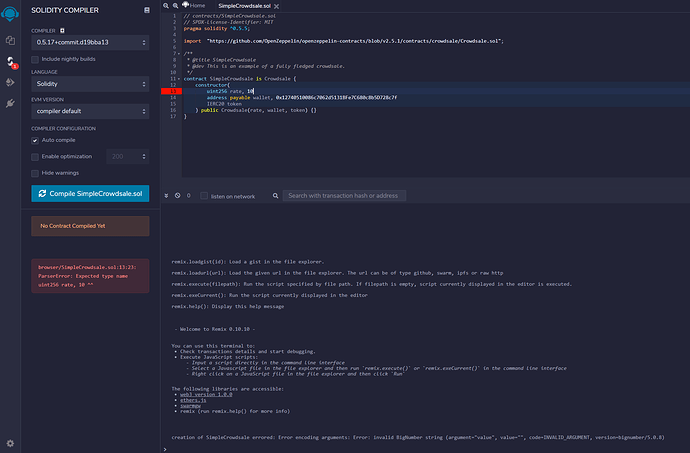The image size is (690, 453).
Task: Click the remix.help() terminal line
Action: point(228,306)
